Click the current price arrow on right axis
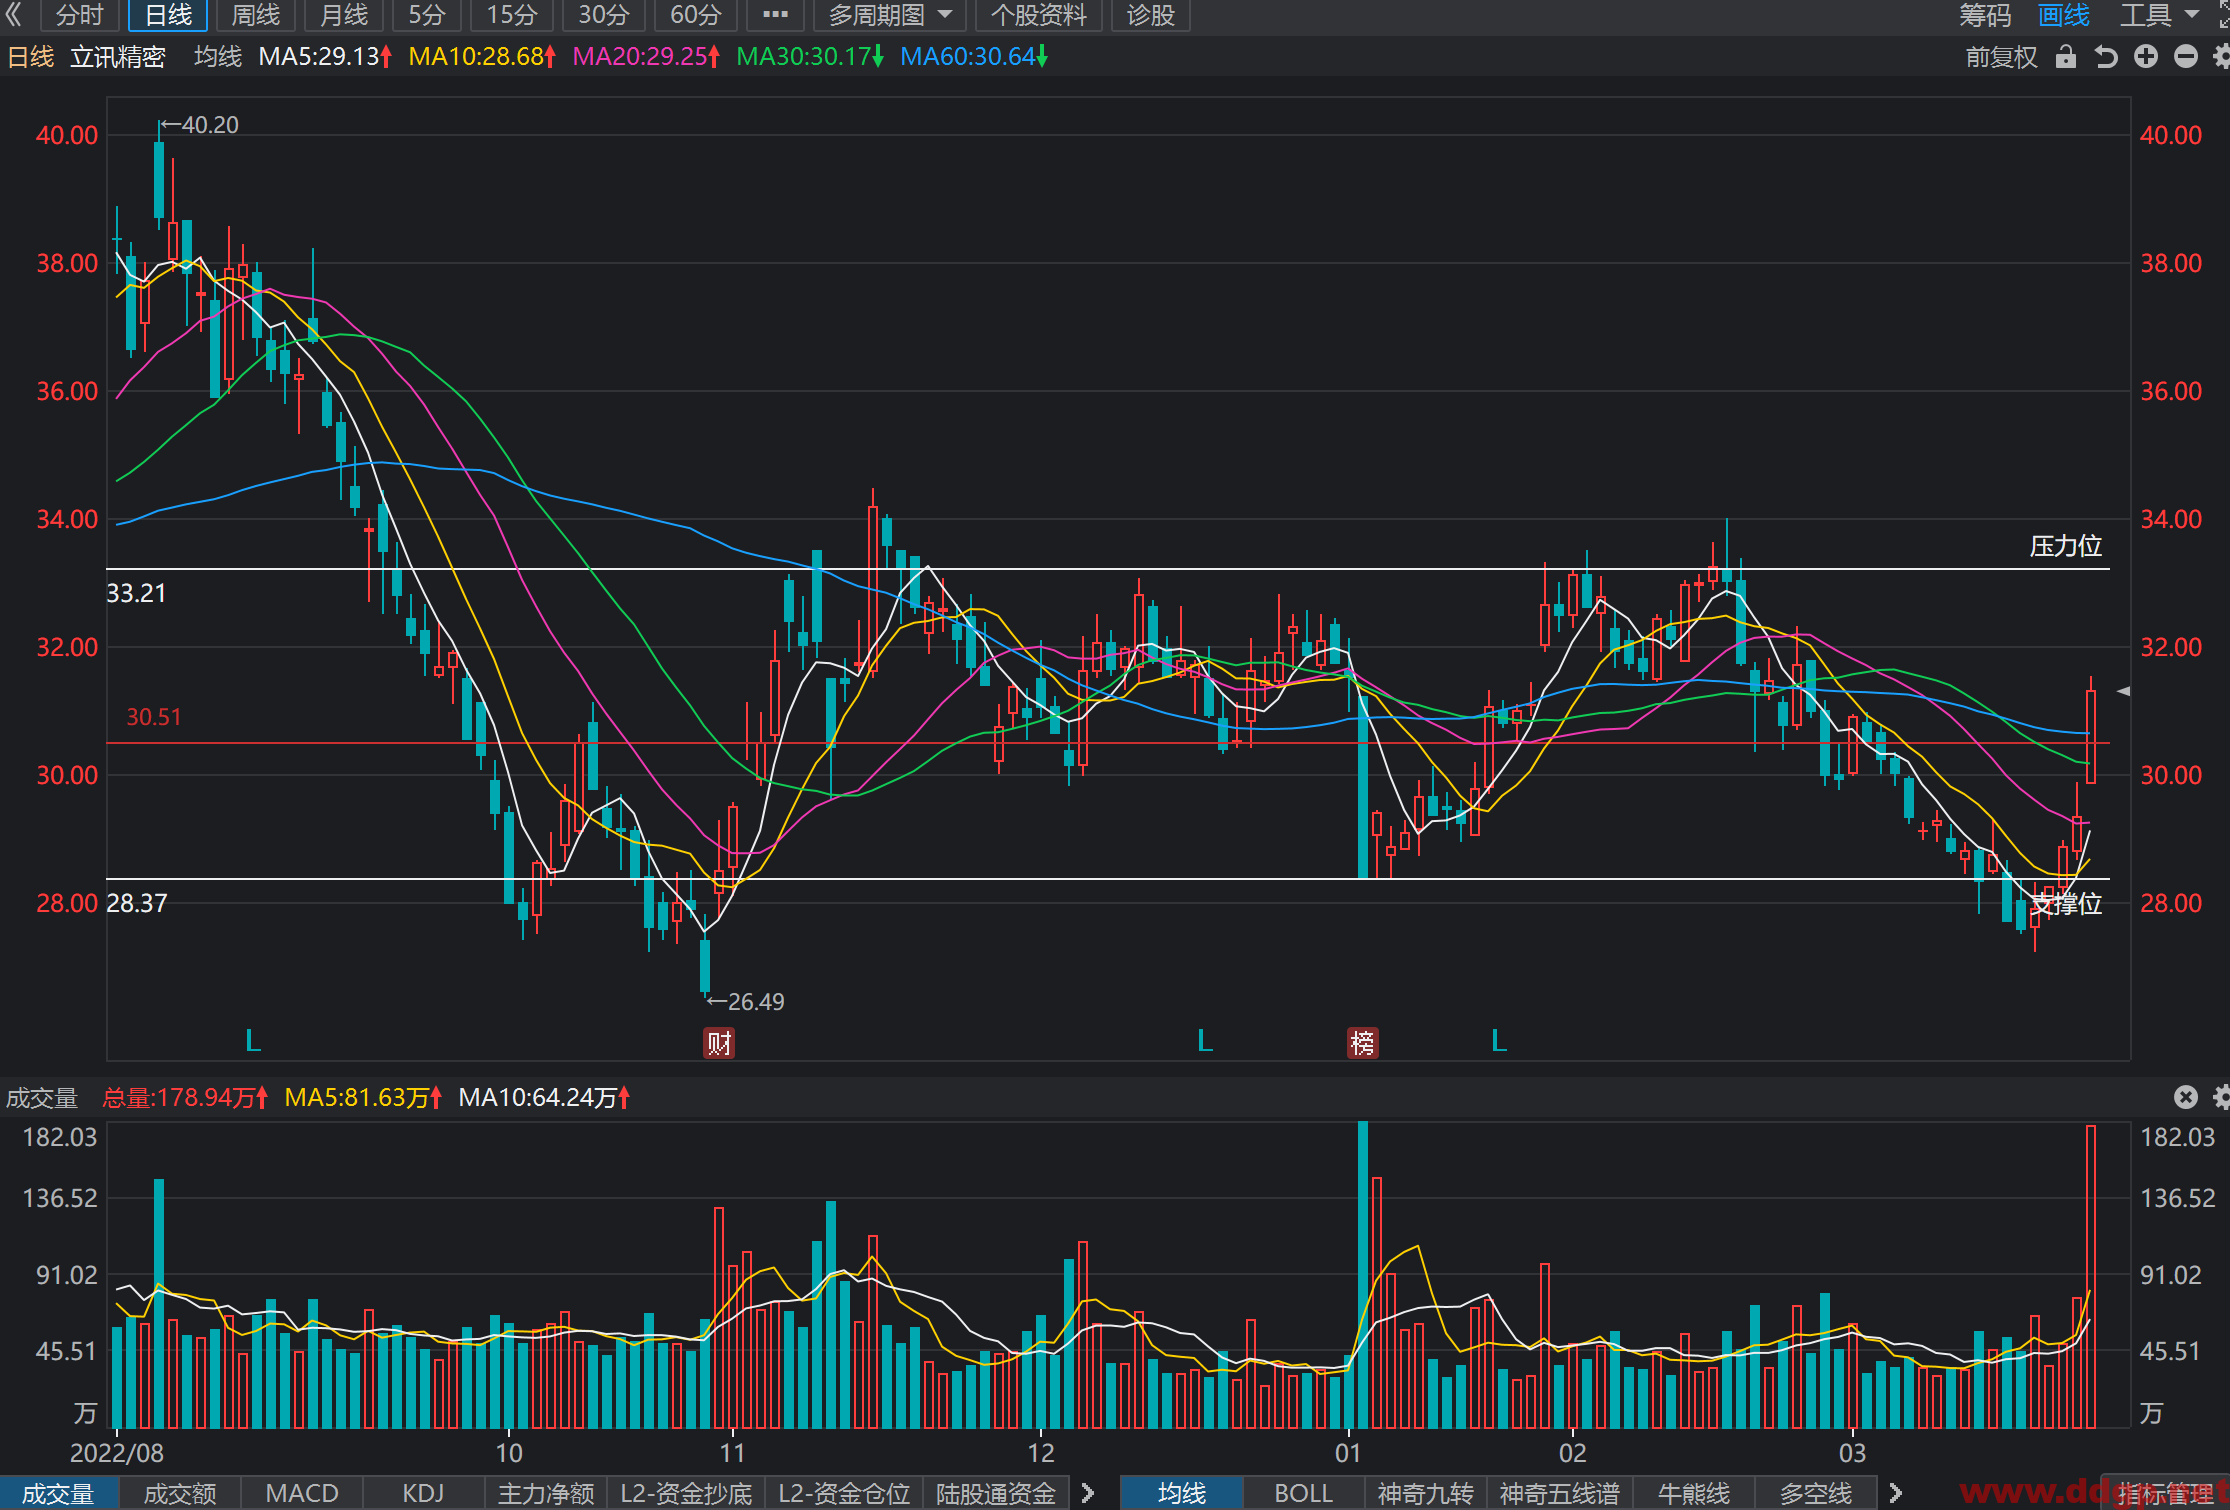Viewport: 2230px width, 1510px height. 2123,691
